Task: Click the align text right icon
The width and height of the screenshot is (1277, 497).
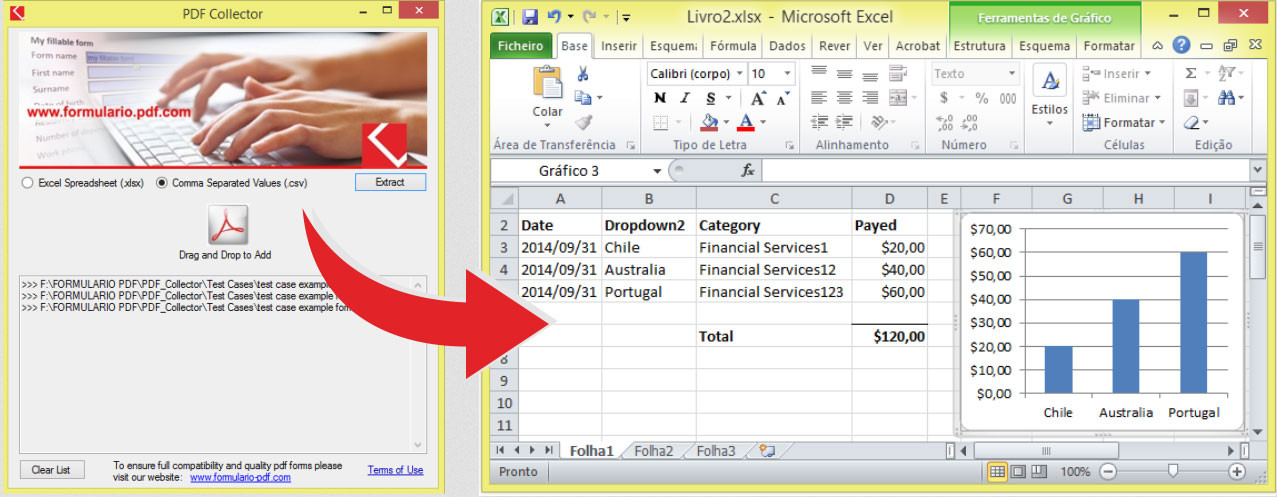Action: tap(870, 98)
